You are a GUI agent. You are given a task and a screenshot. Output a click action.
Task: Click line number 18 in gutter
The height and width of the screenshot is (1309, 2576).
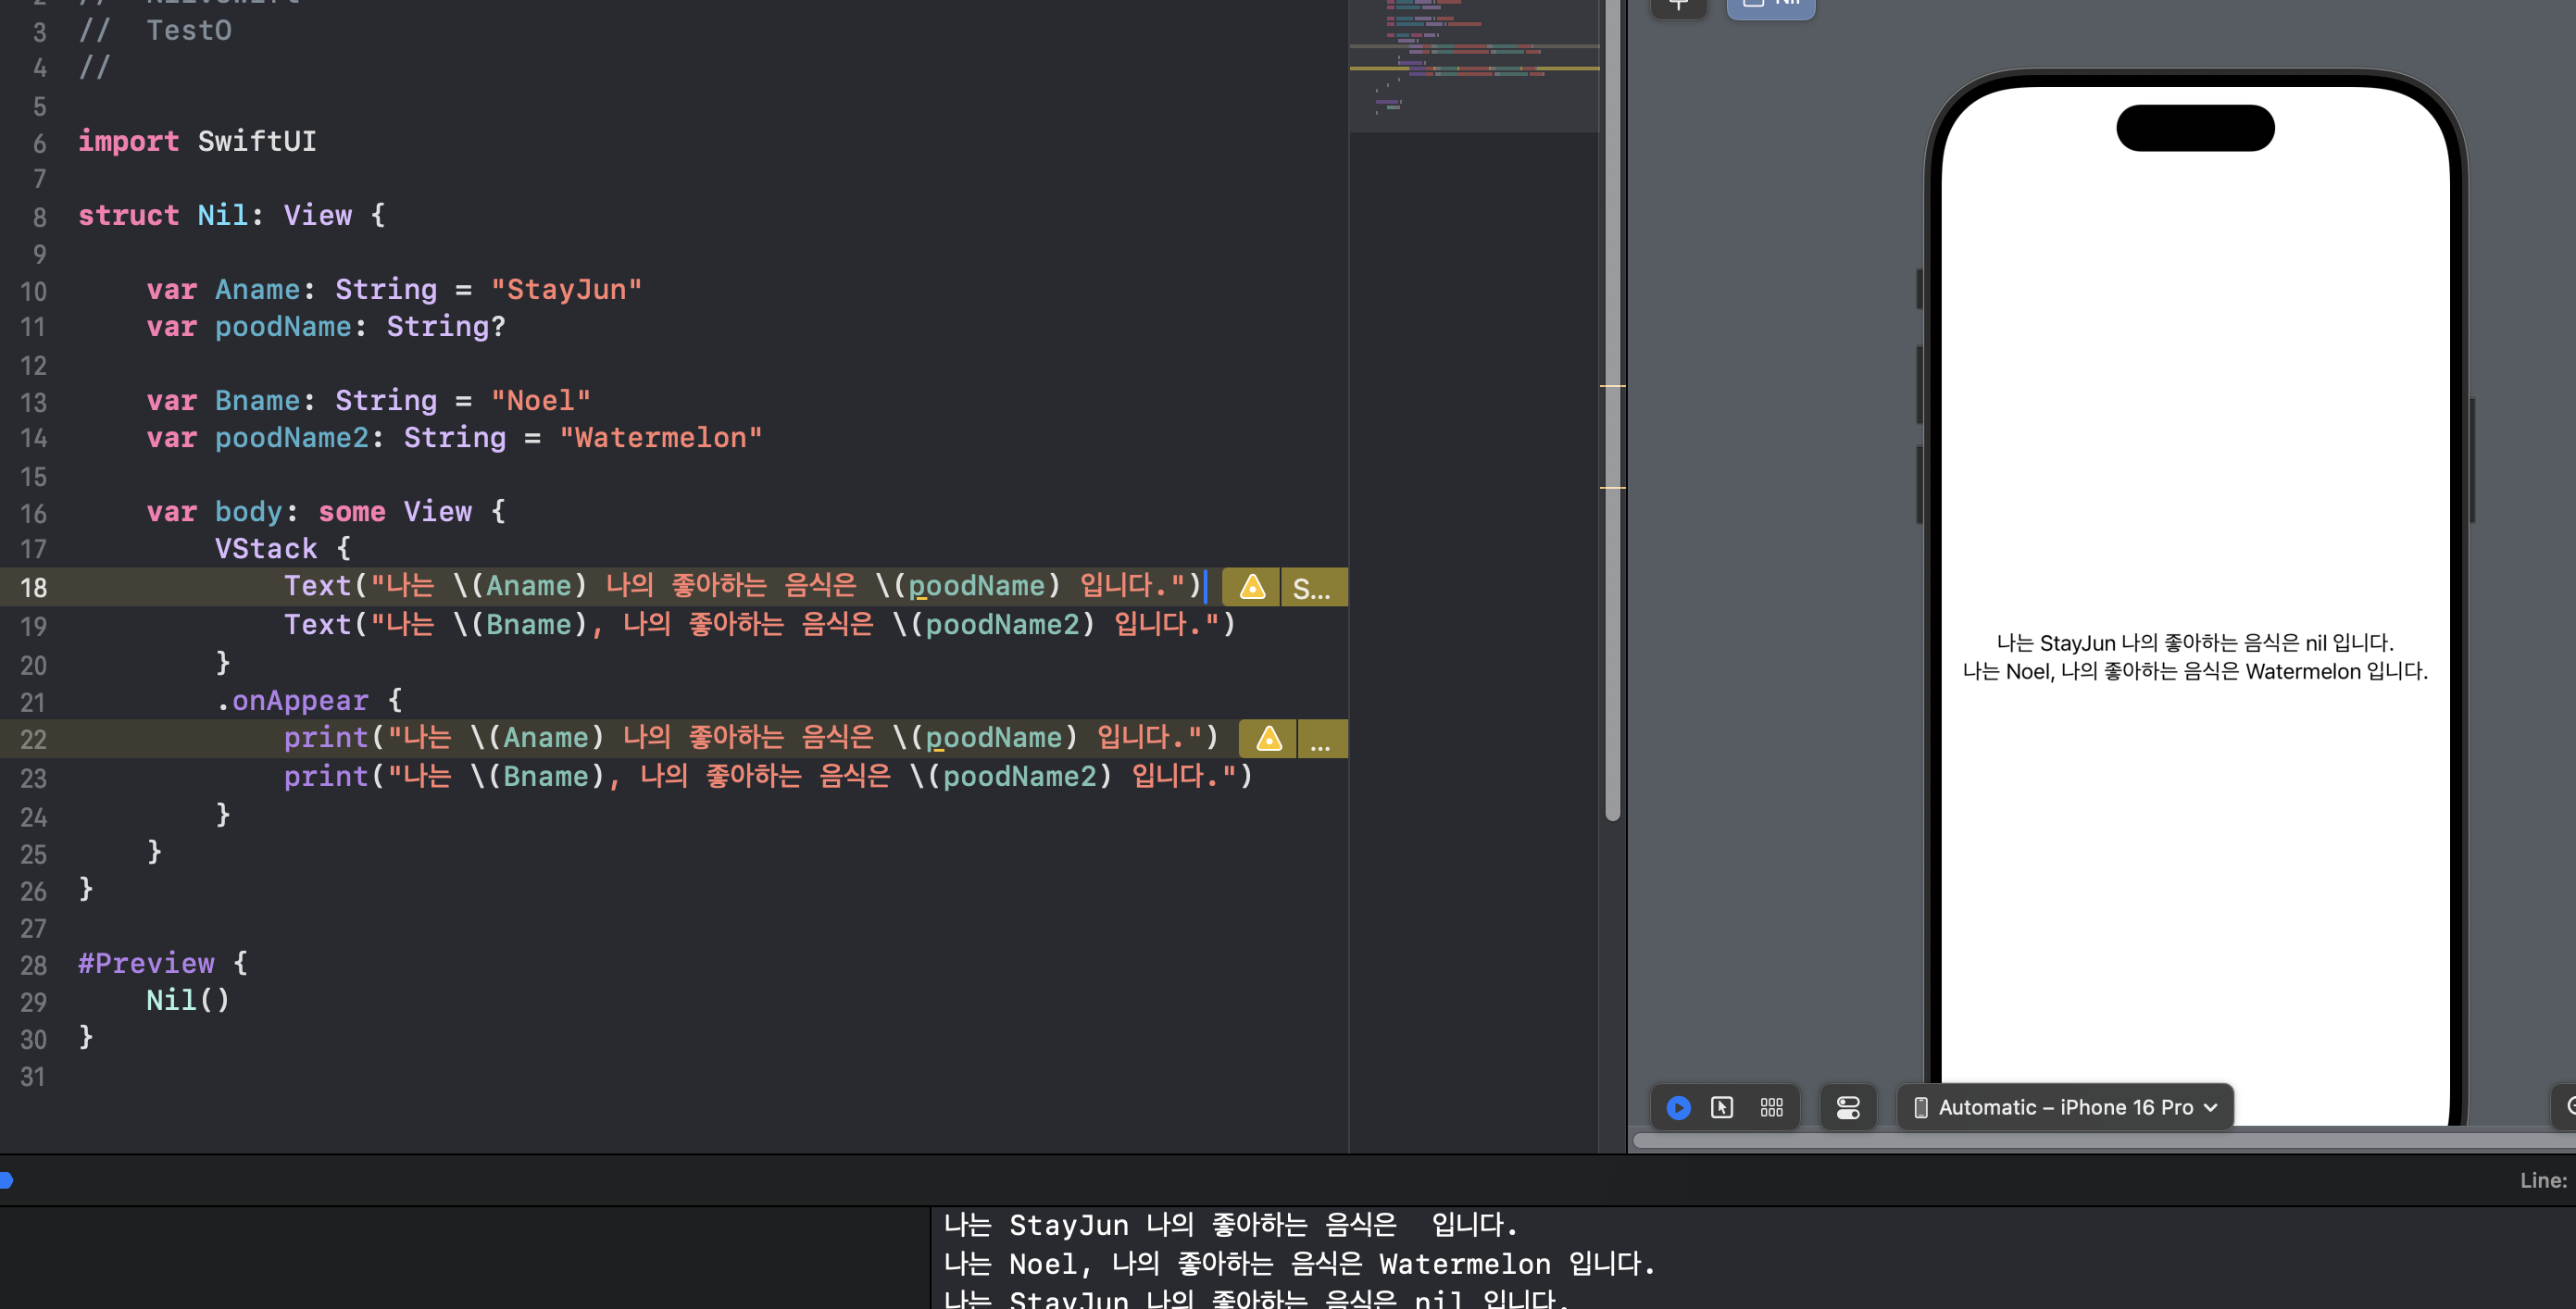(34, 588)
